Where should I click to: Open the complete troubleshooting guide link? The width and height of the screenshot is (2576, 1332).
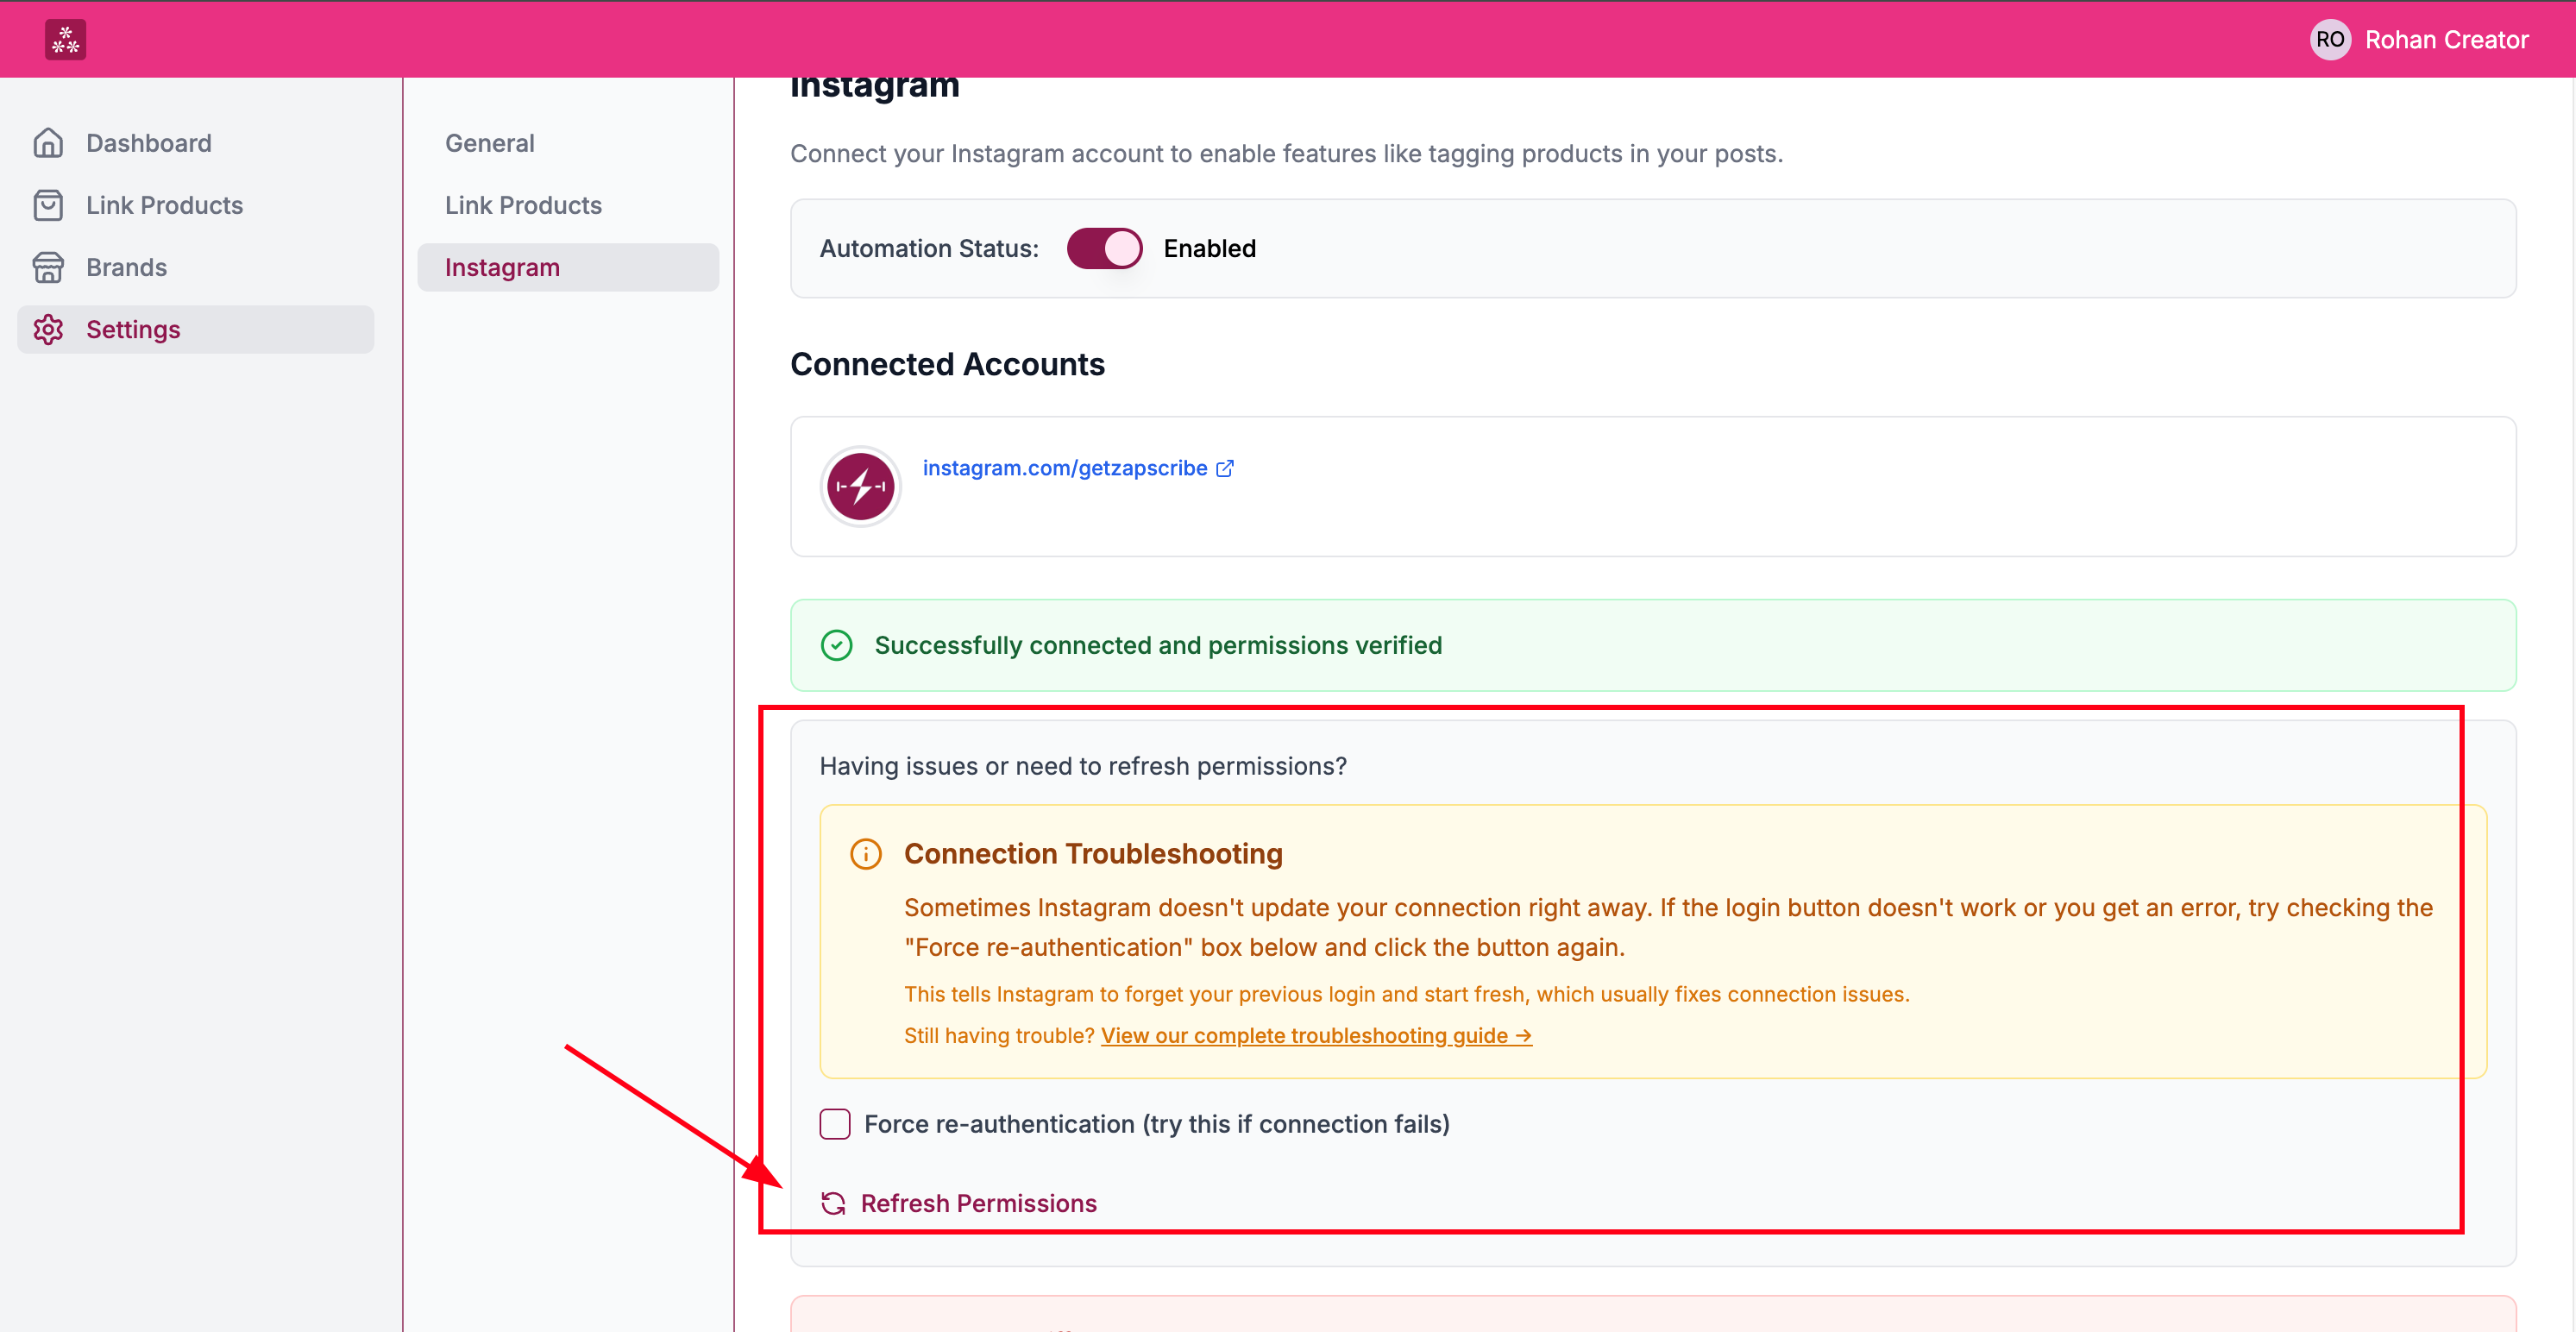pos(1316,1035)
